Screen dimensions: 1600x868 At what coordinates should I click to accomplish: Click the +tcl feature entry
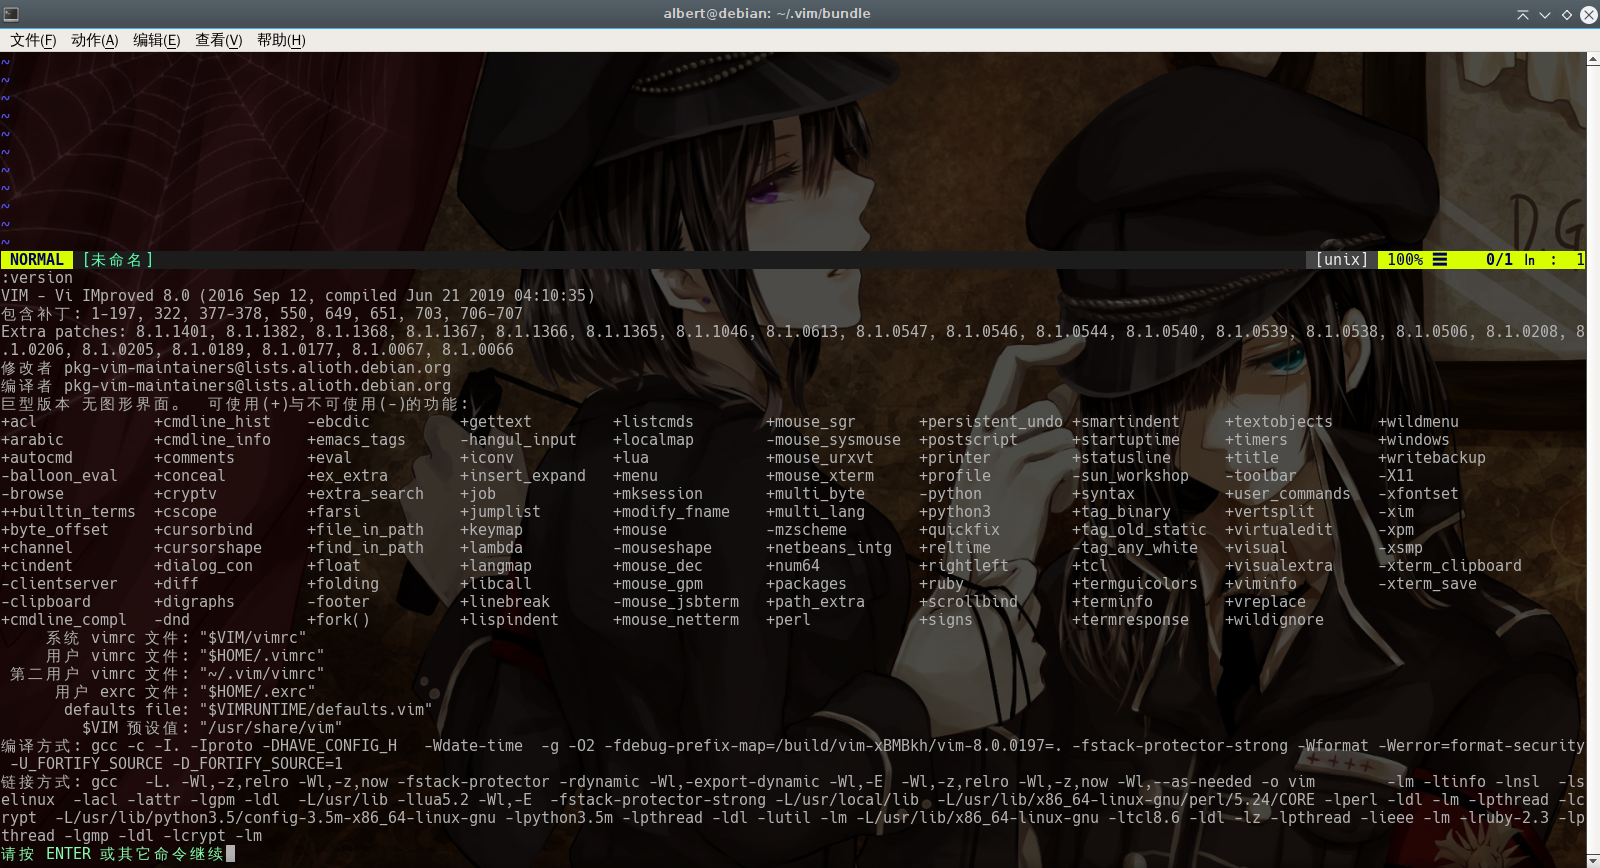point(1090,566)
